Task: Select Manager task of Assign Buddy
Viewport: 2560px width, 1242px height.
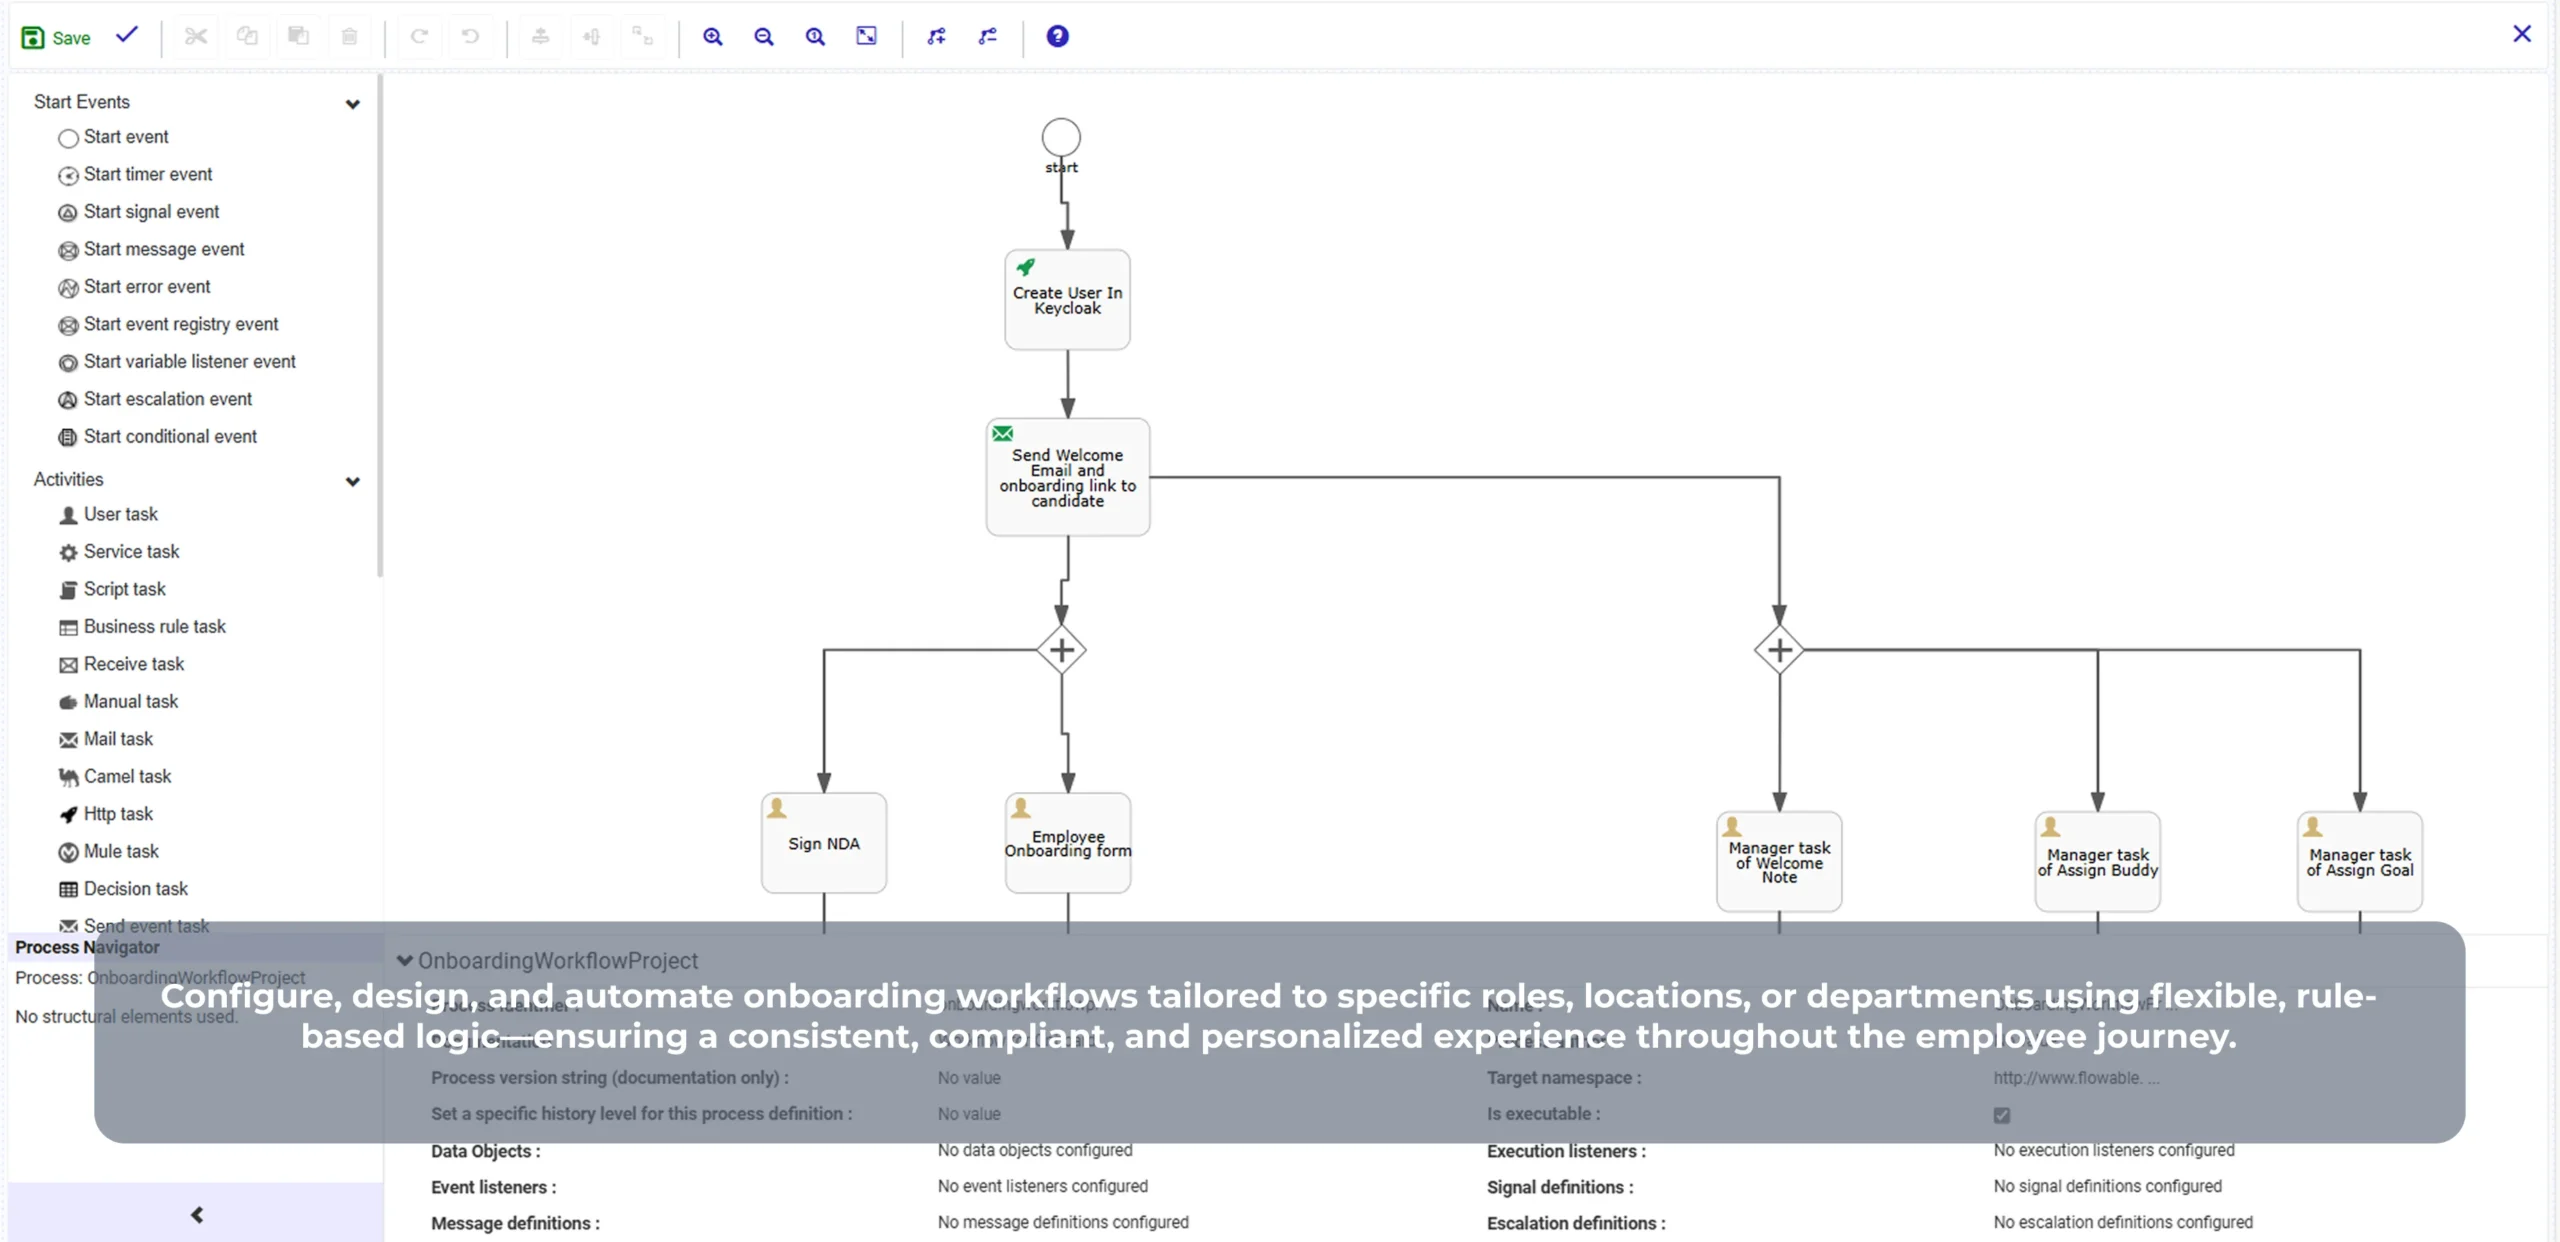Action: point(2097,862)
